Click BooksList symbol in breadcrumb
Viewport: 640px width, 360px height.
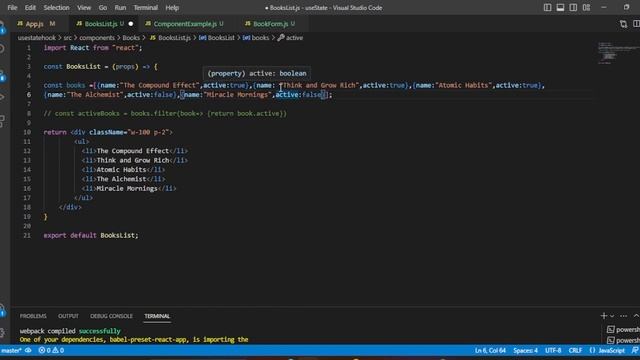pos(217,38)
